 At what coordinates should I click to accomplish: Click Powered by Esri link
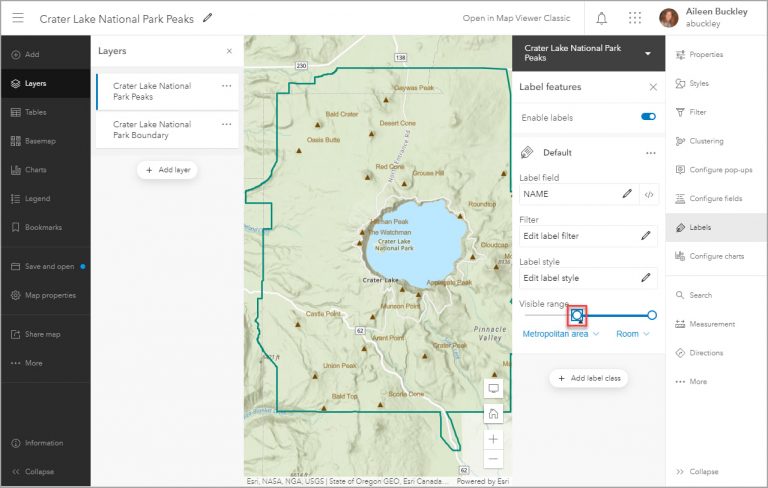click(482, 481)
